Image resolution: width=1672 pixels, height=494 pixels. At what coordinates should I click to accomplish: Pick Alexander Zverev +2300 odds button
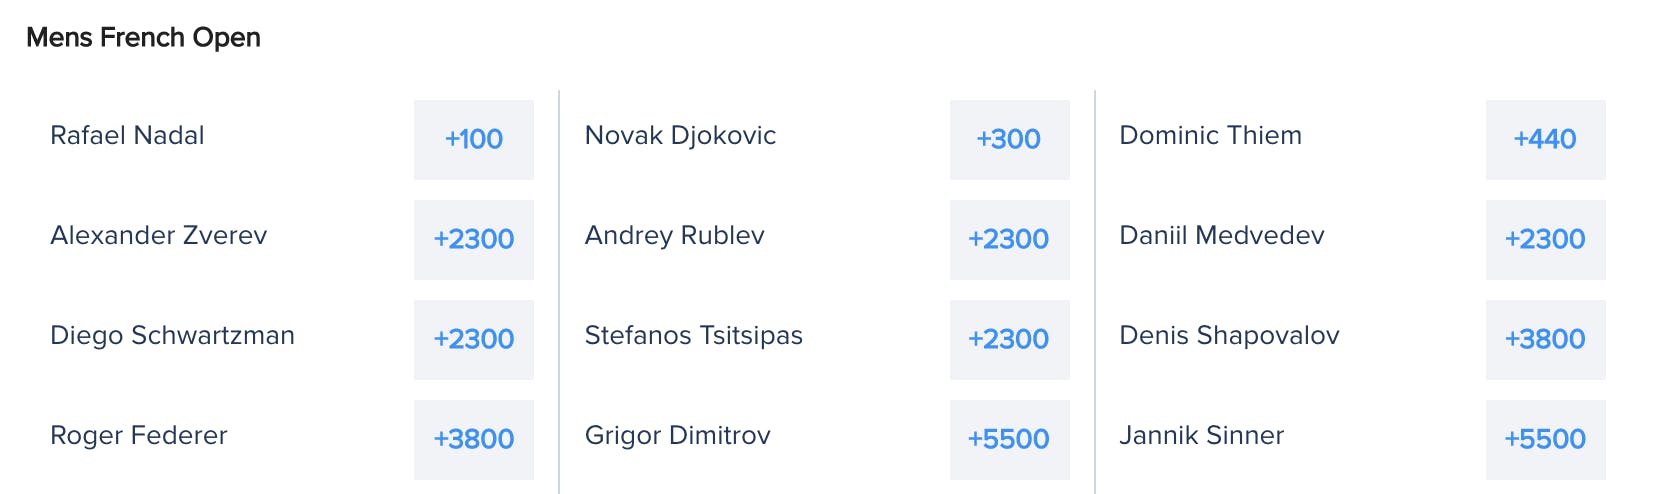(x=474, y=240)
